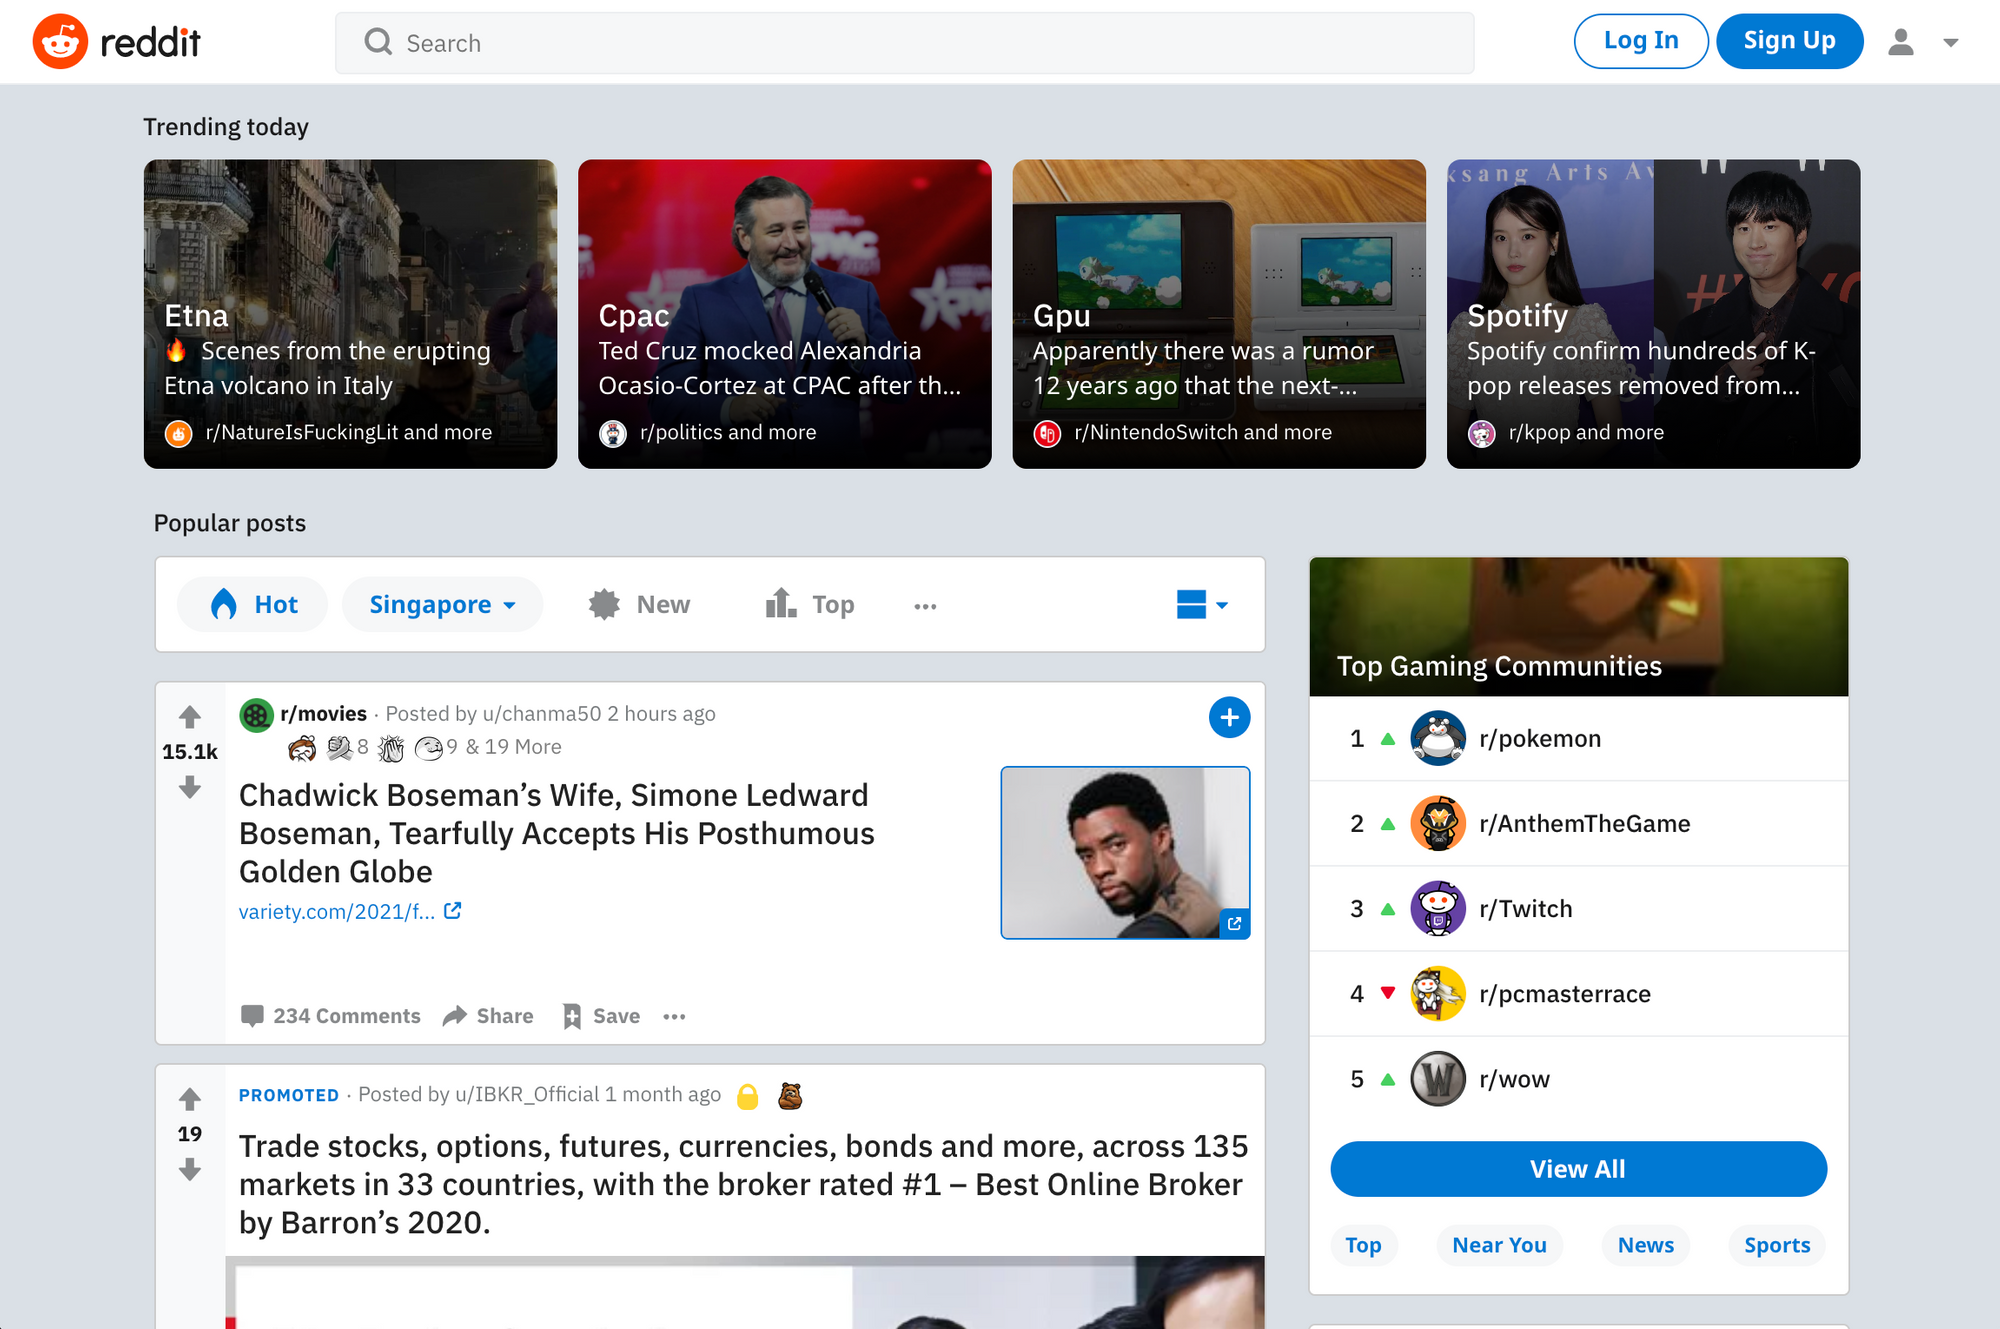Open r/pcmasterrace community
This screenshot has height=1329, width=2000.
pos(1565,993)
